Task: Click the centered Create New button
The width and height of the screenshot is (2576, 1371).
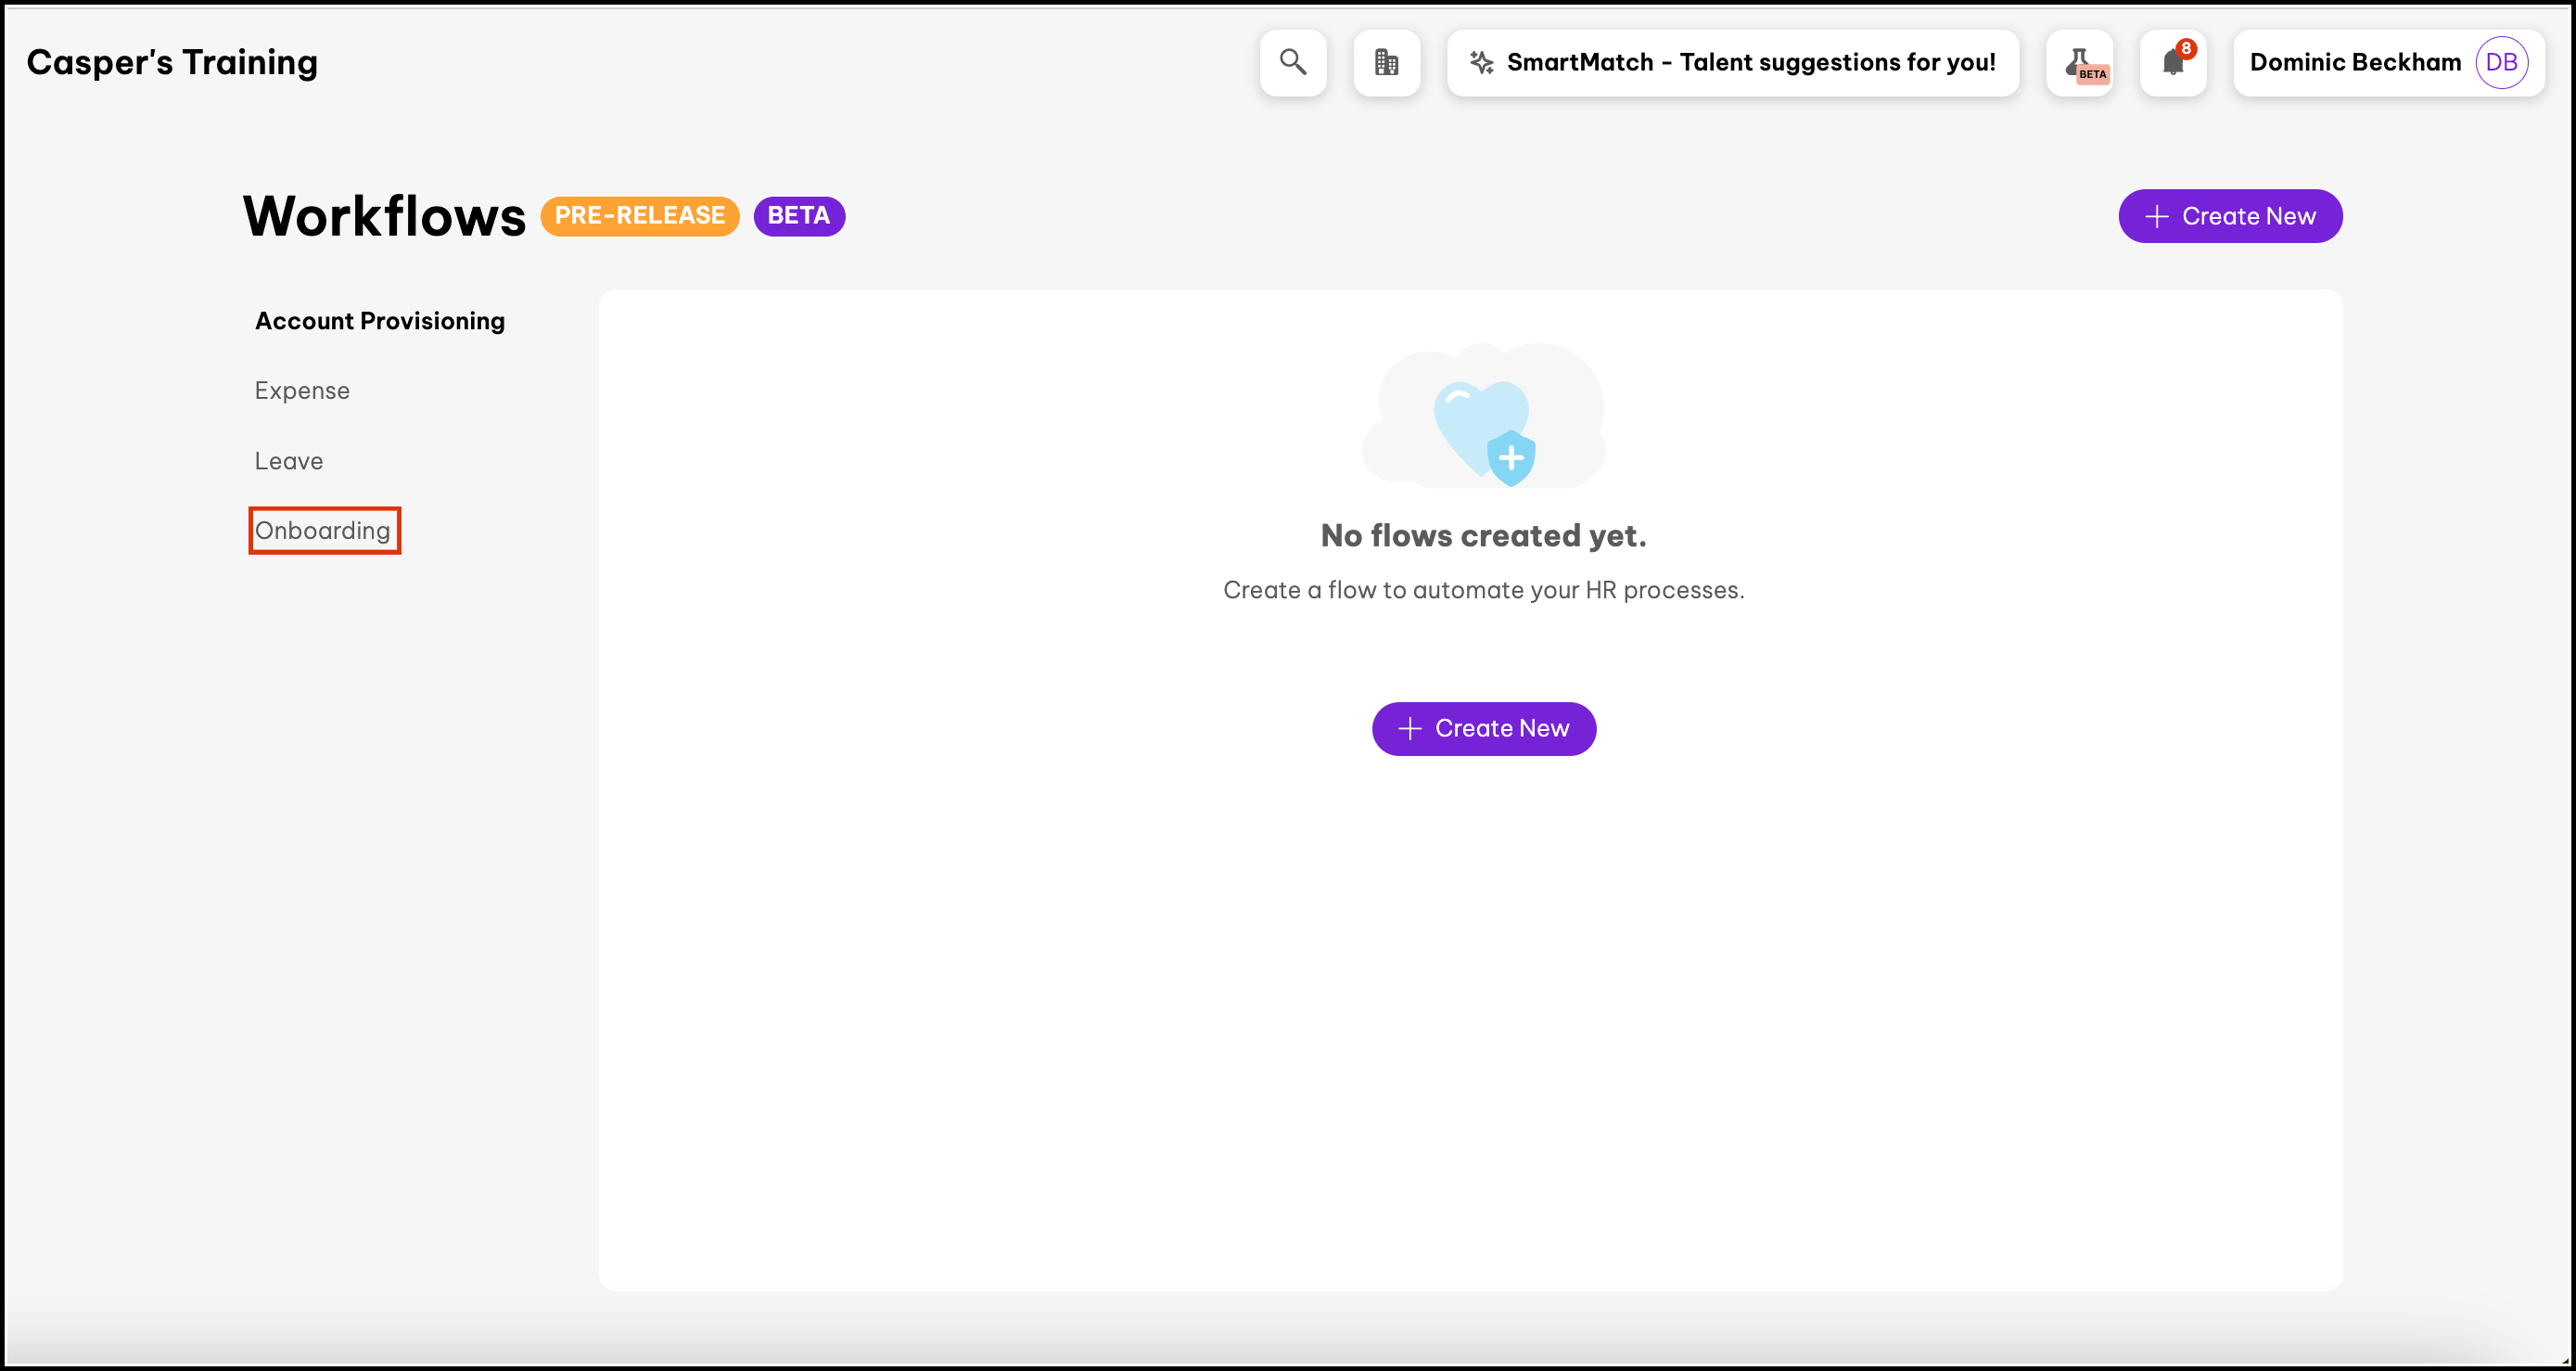Action: point(1483,728)
